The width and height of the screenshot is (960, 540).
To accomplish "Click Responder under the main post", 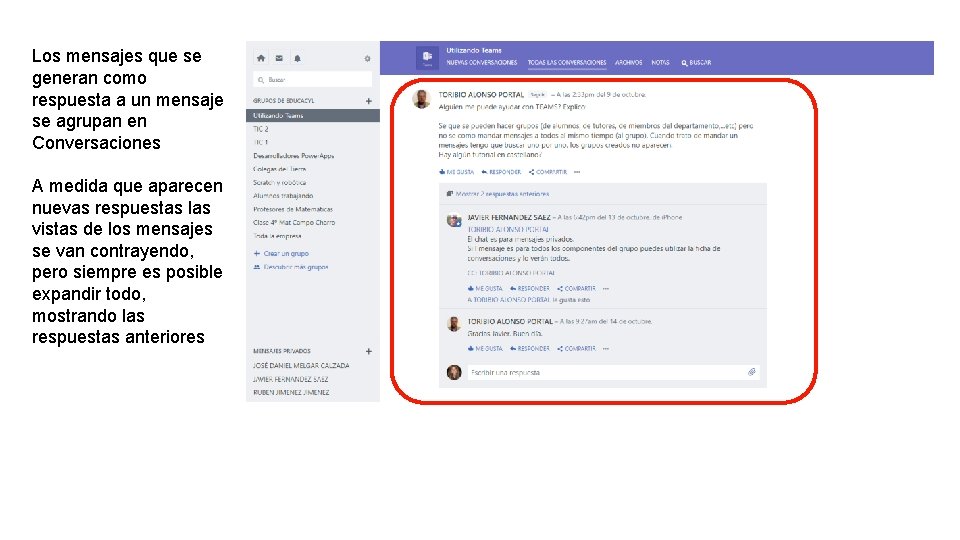I will (501, 172).
